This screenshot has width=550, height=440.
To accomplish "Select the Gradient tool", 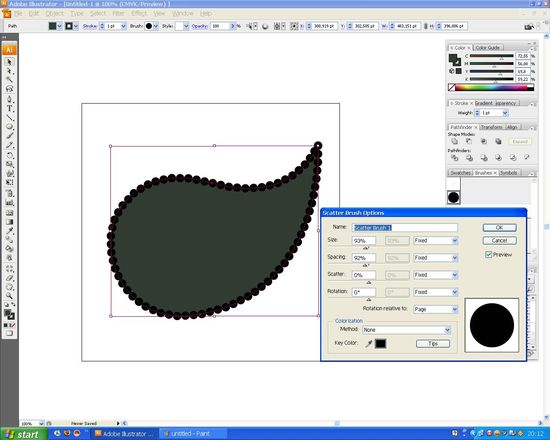I will [x=9, y=222].
